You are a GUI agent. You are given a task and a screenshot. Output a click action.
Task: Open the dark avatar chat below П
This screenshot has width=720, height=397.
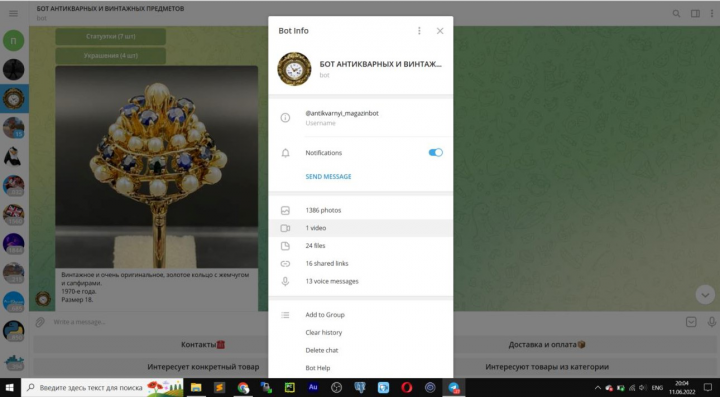[x=14, y=70]
